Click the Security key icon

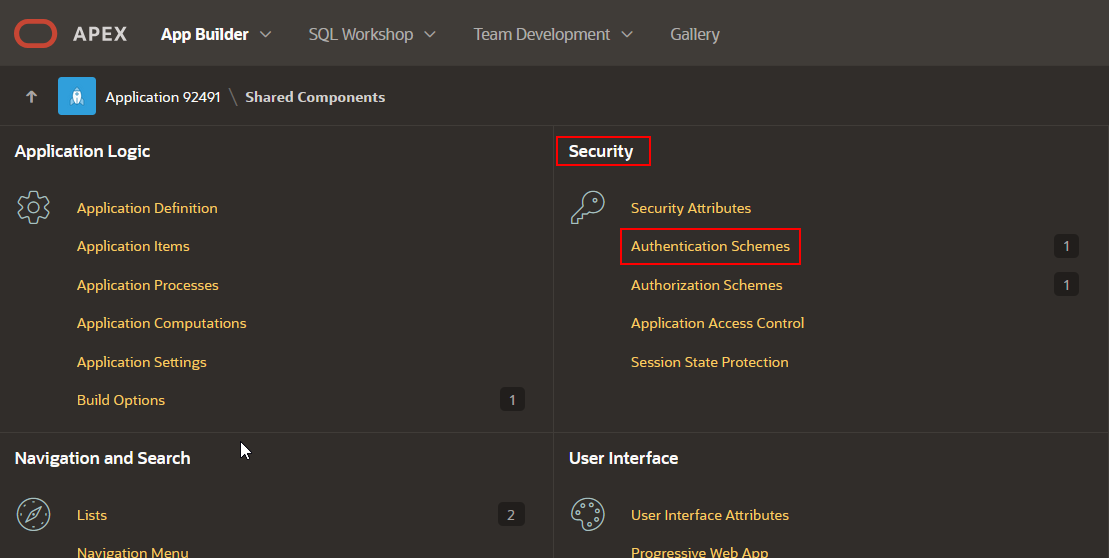(588, 208)
